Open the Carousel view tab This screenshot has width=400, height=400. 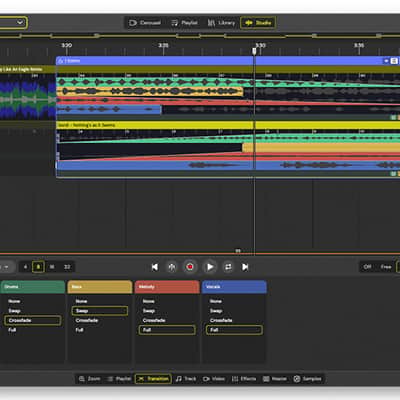pos(145,23)
